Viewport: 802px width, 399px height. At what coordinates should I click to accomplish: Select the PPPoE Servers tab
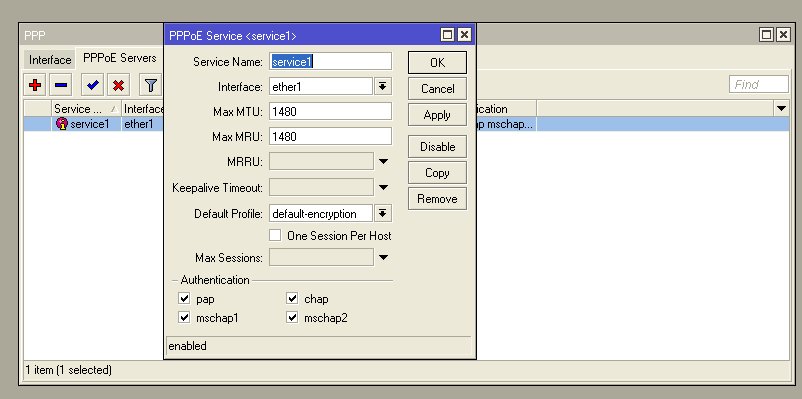click(120, 58)
